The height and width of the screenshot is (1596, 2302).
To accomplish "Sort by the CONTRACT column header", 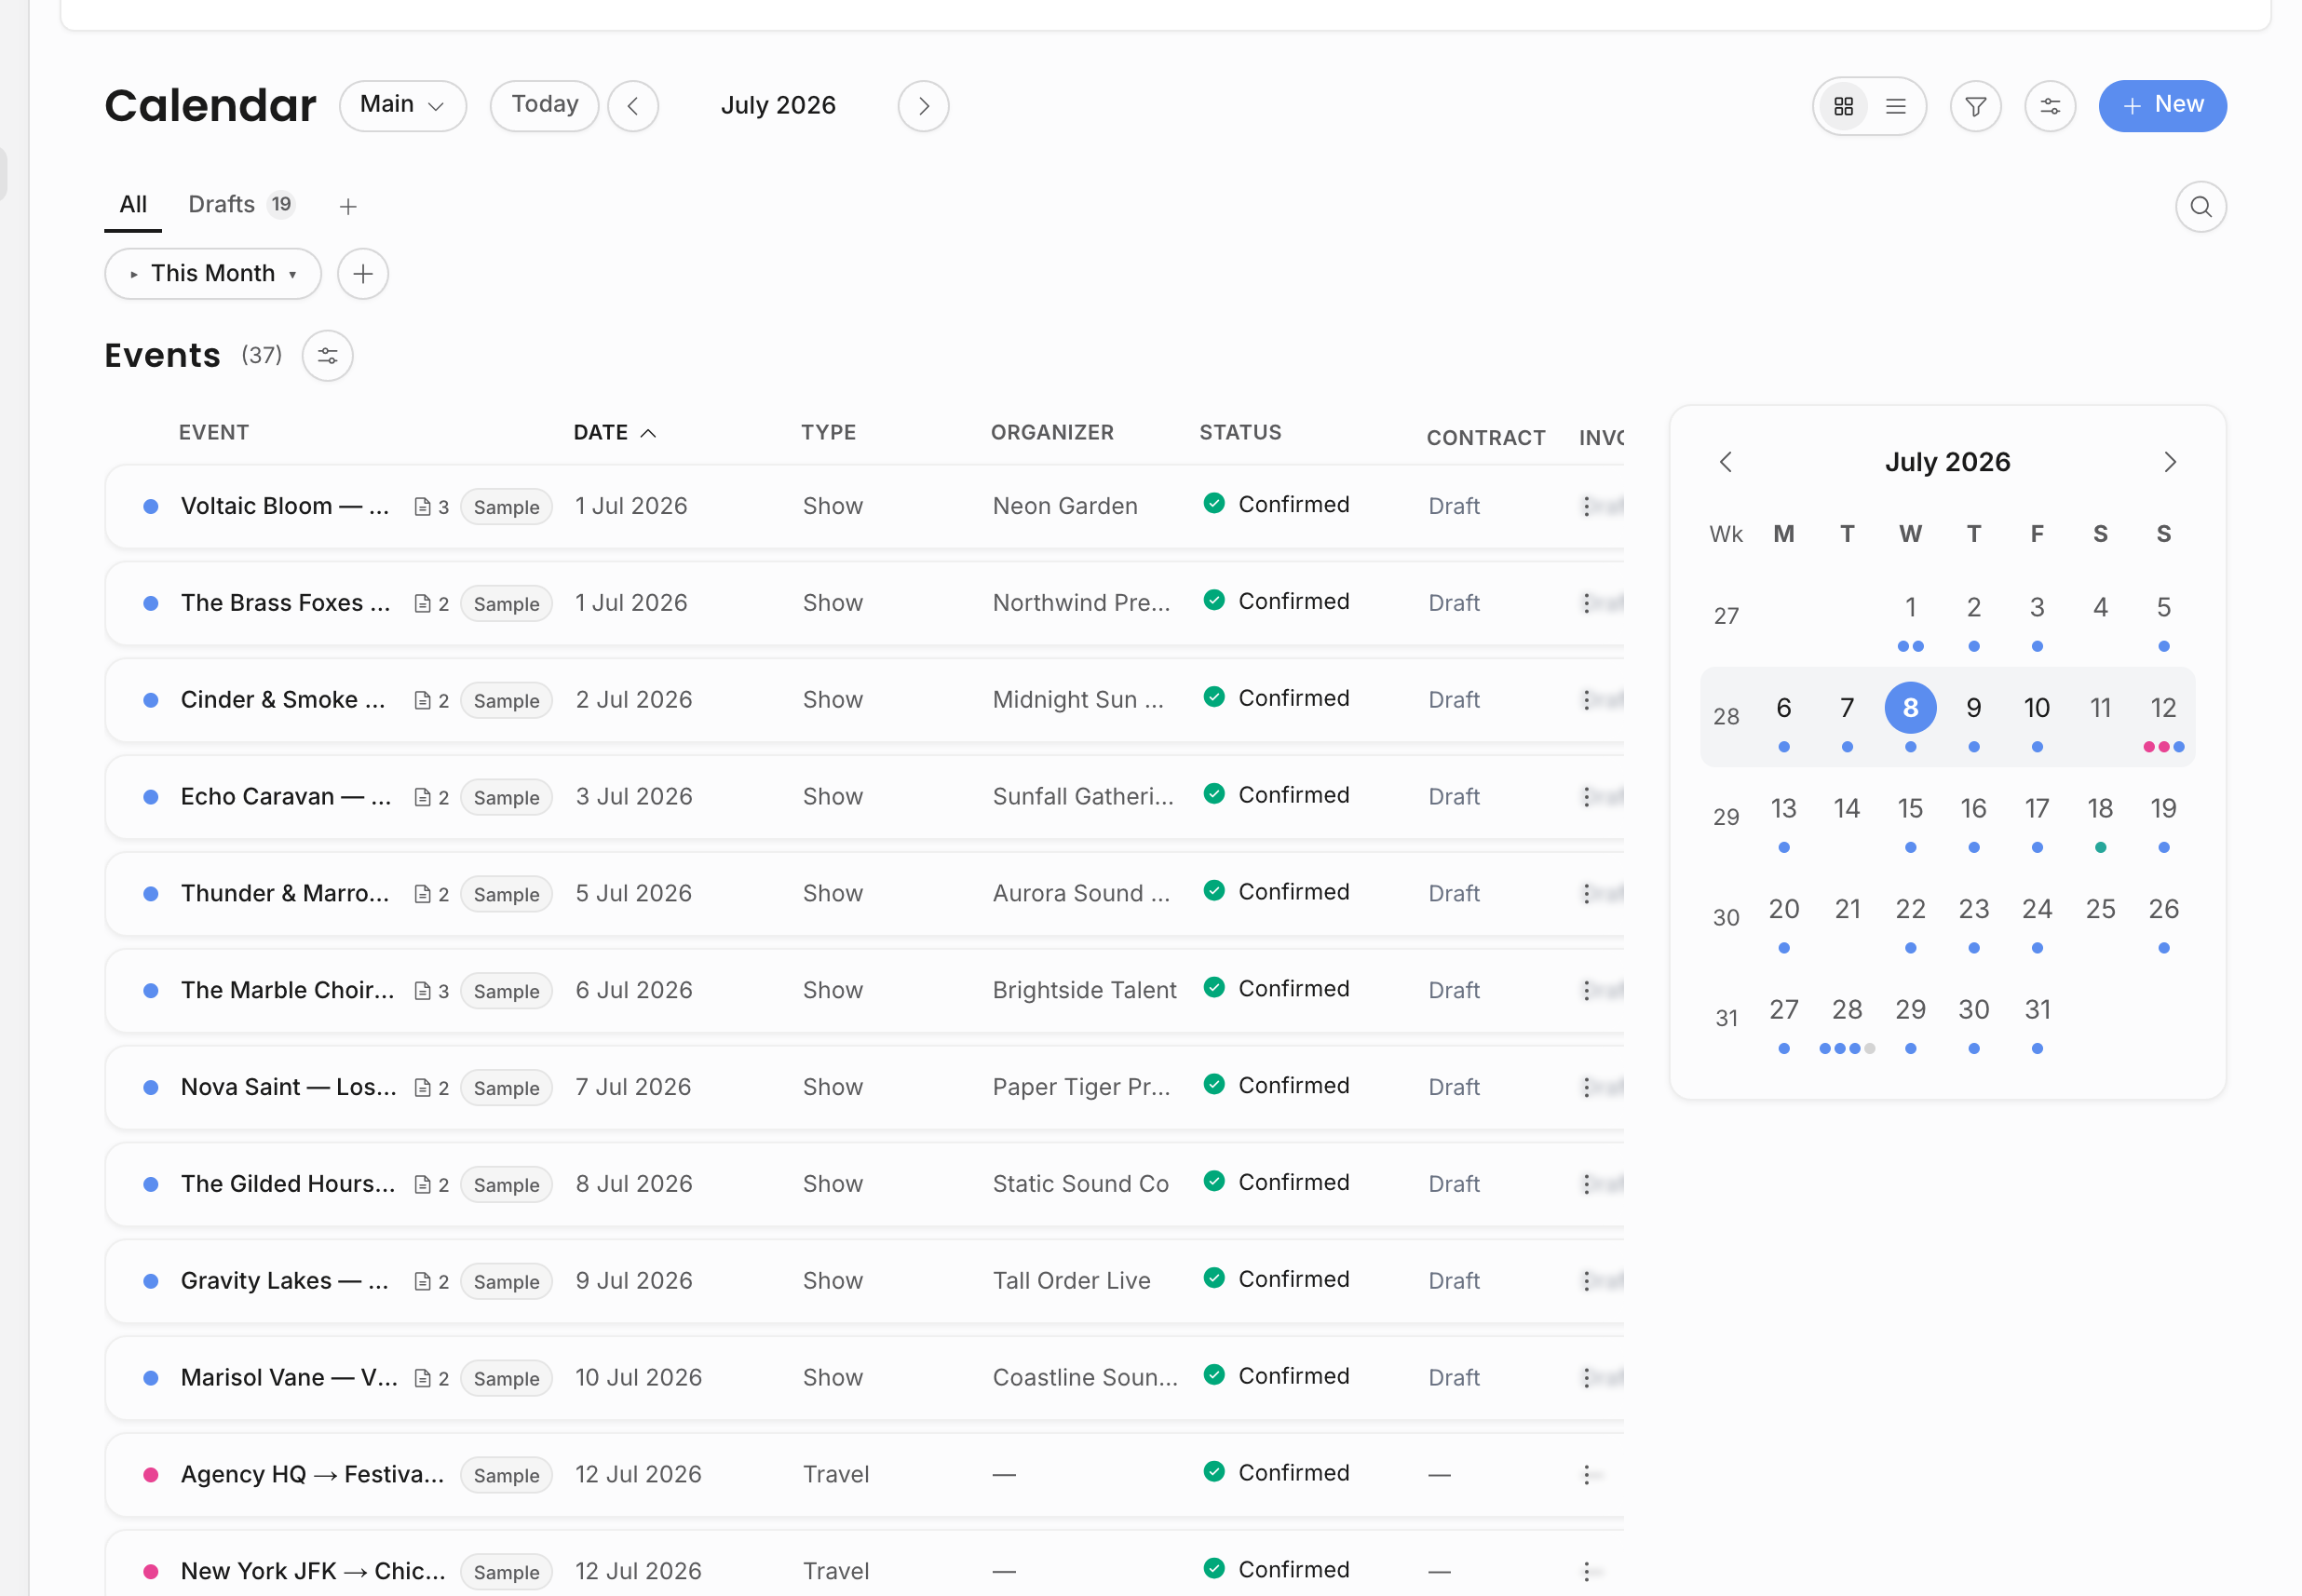I will point(1485,438).
